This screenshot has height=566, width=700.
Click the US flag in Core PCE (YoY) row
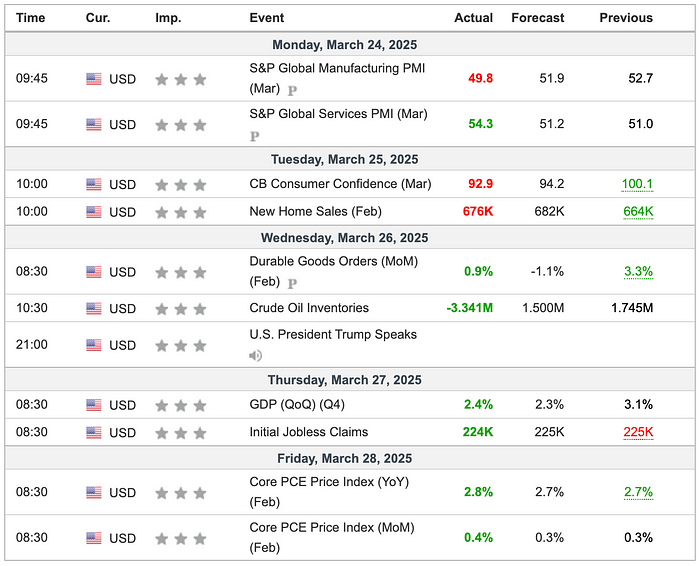(94, 492)
